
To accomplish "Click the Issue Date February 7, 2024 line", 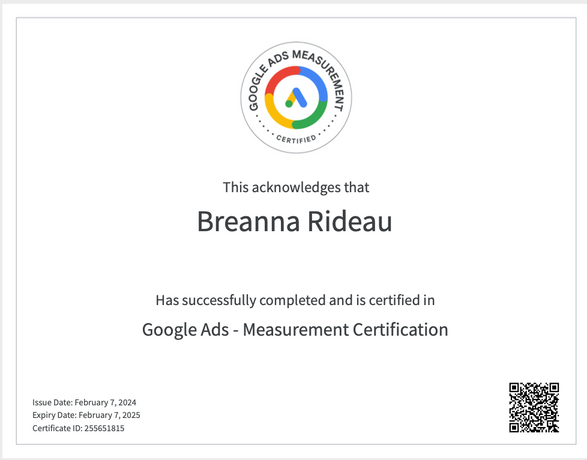I will click(x=84, y=402).
